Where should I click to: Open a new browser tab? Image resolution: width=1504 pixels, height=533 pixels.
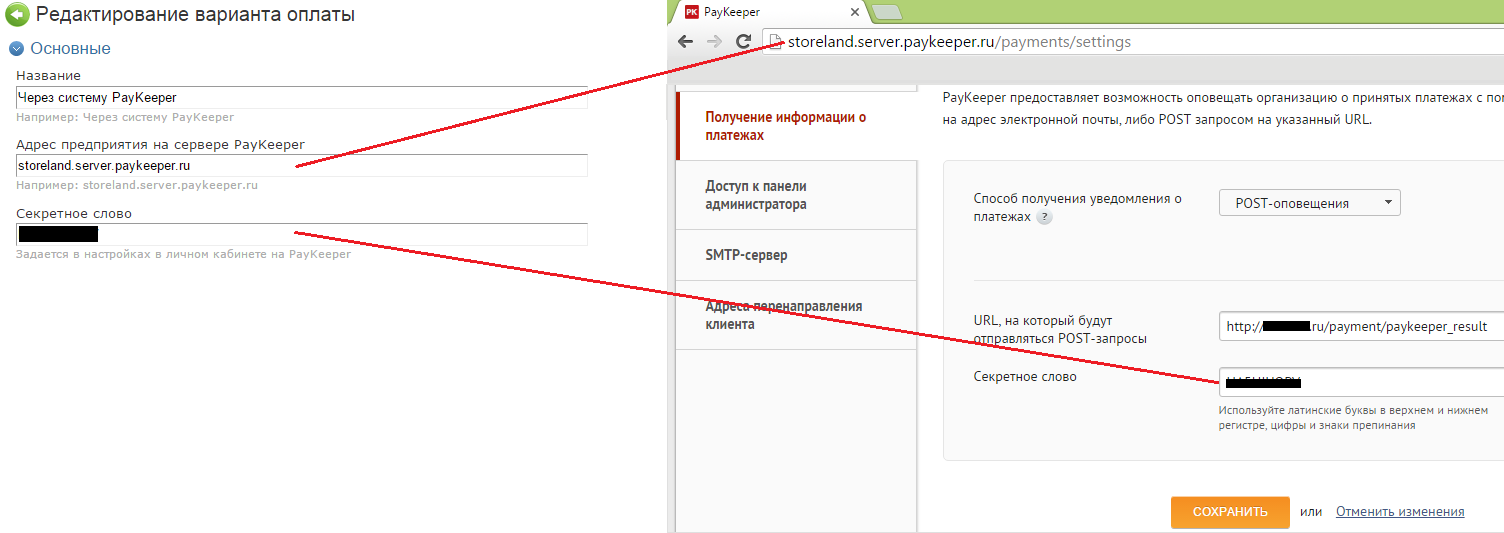[x=888, y=12]
